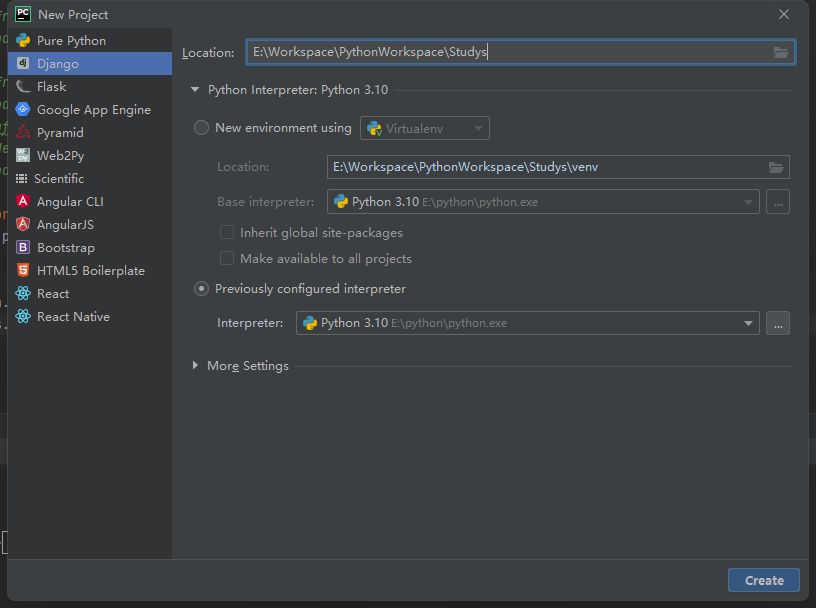Viewport: 816px width, 608px height.
Task: Select the New environment using radio button
Action: coord(201,128)
